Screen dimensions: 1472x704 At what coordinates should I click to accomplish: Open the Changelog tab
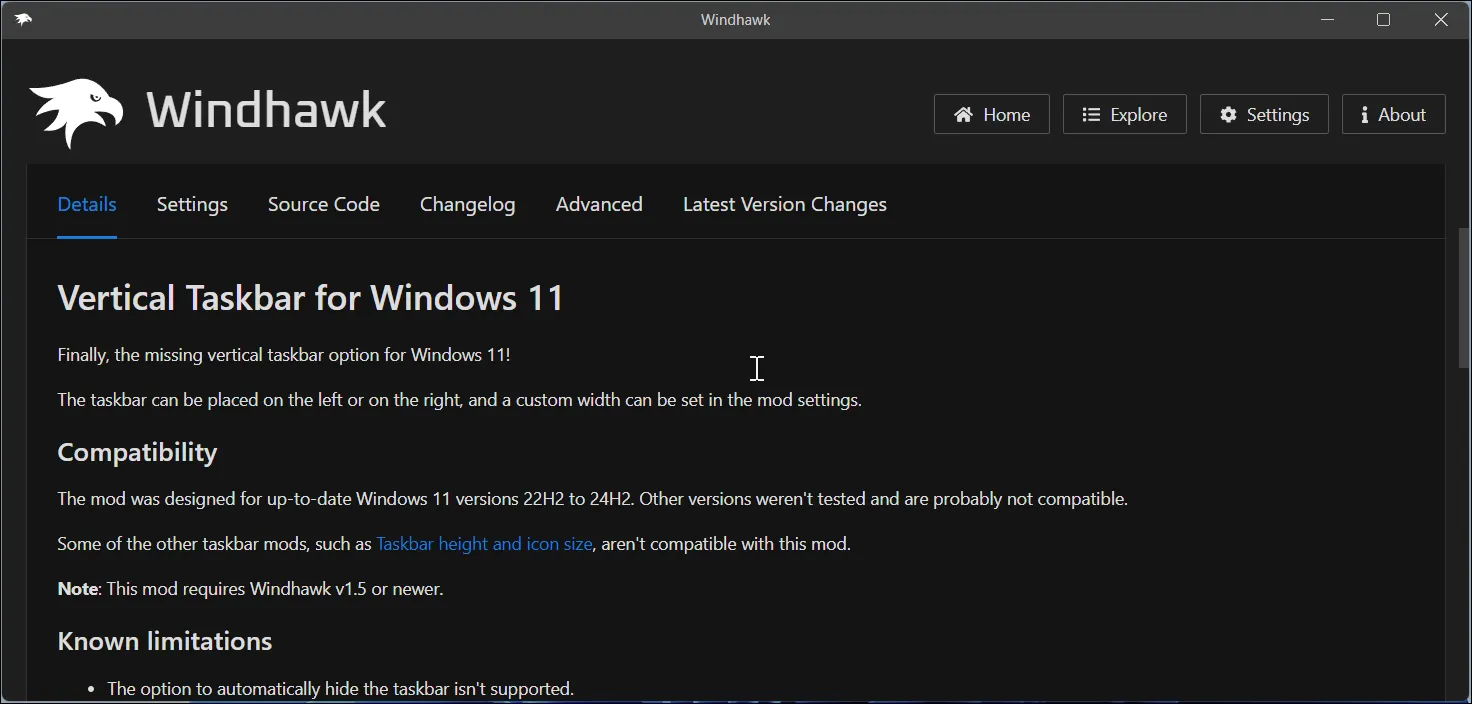click(x=467, y=204)
